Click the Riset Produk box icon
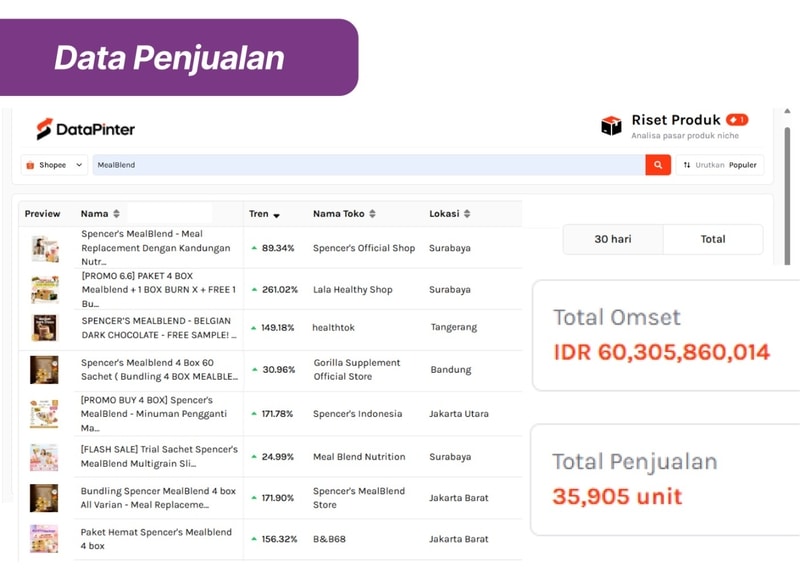This screenshot has width=800, height=578. pyautogui.click(x=611, y=126)
